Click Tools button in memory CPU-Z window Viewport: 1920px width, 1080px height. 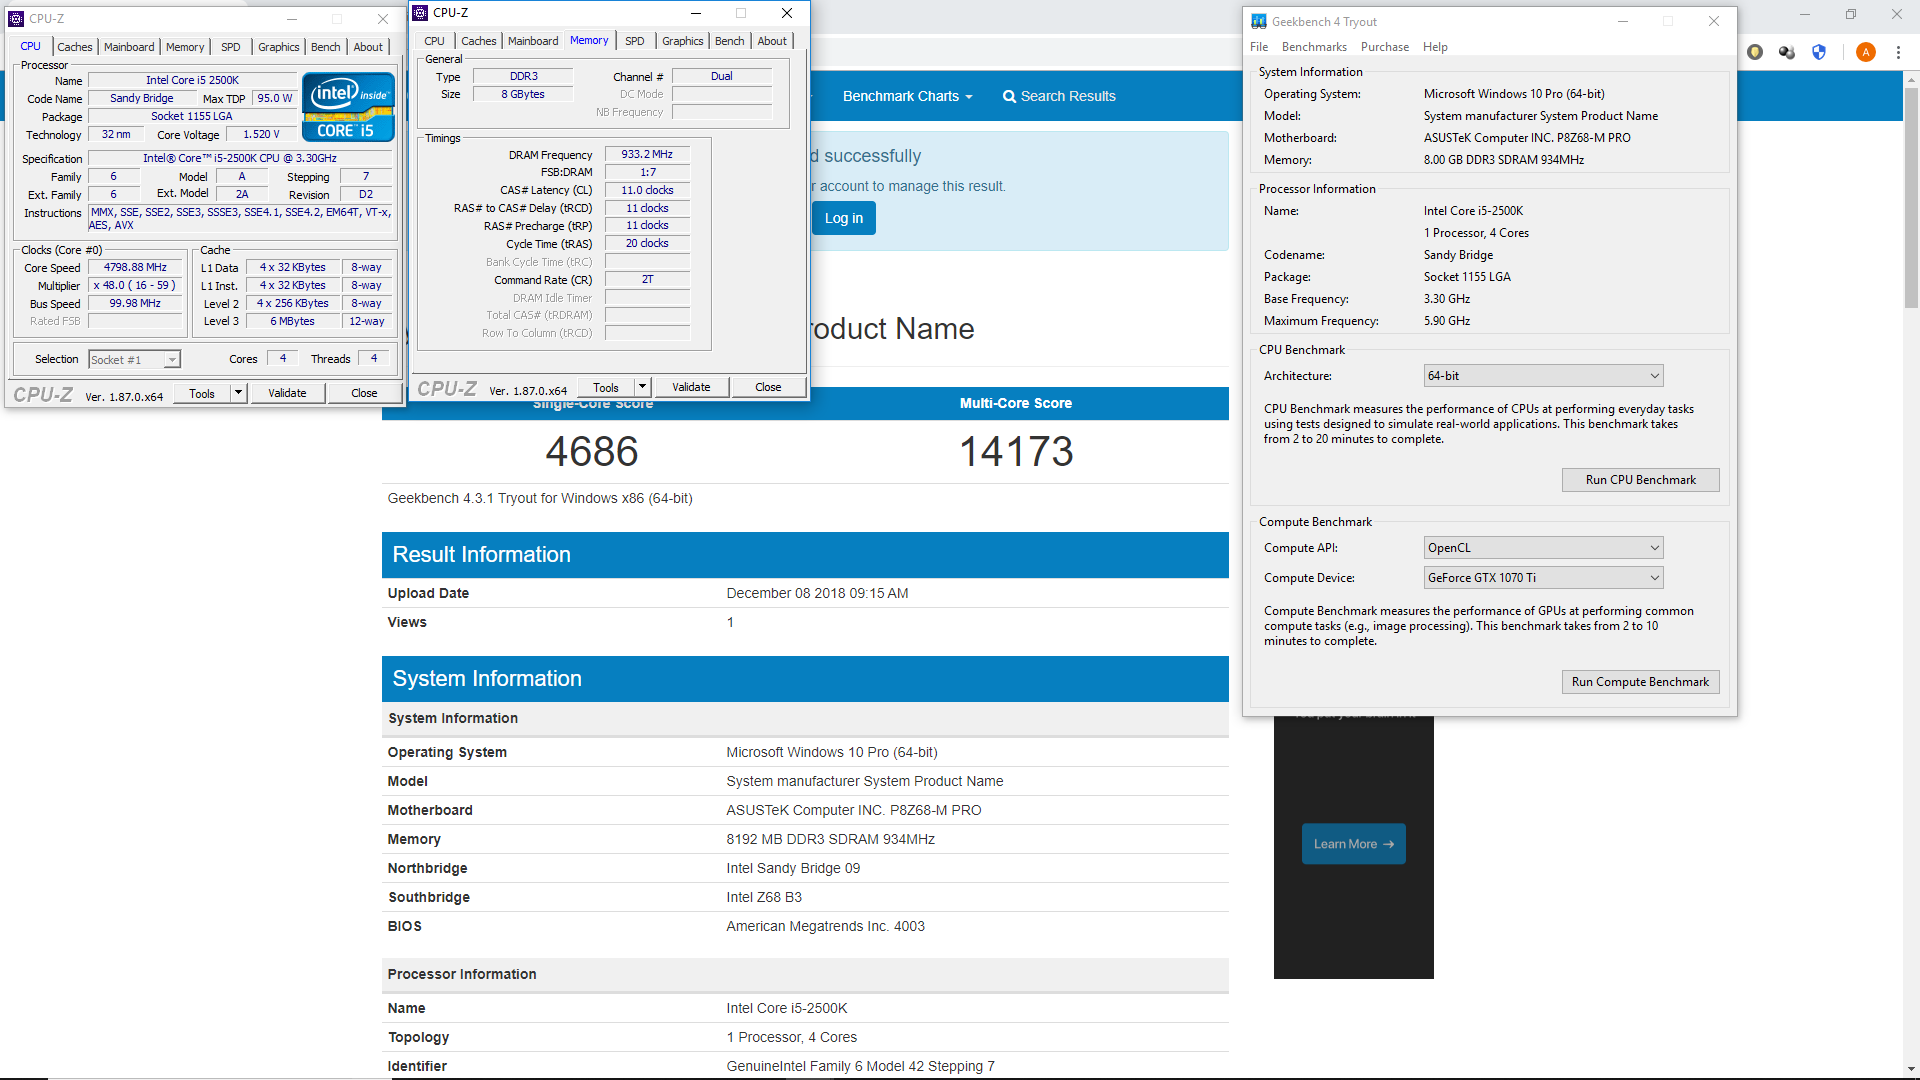tap(606, 388)
